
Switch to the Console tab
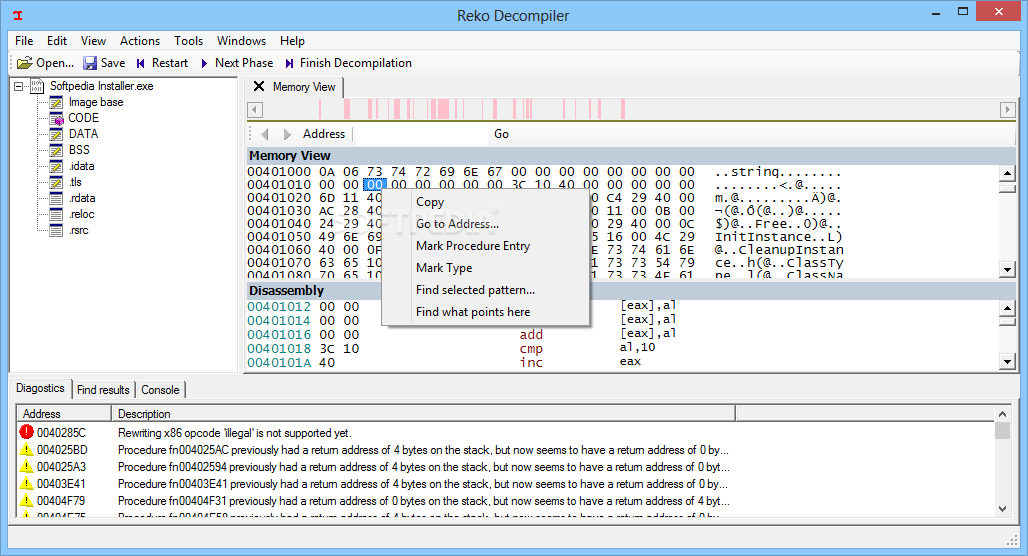(160, 390)
